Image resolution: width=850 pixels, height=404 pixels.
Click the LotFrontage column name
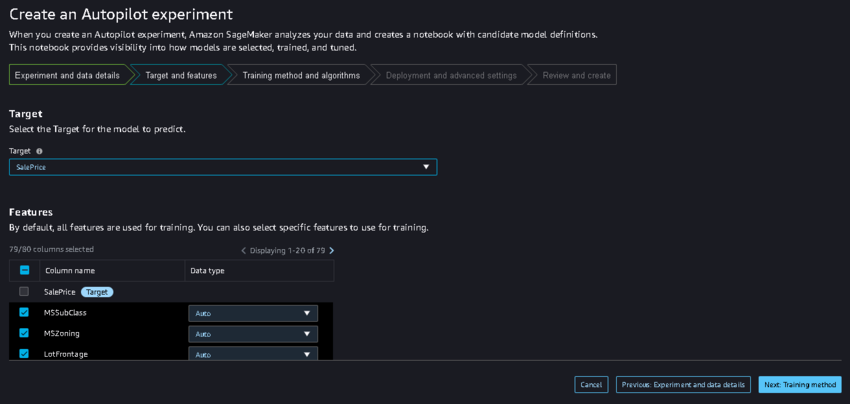pyautogui.click(x=66, y=354)
